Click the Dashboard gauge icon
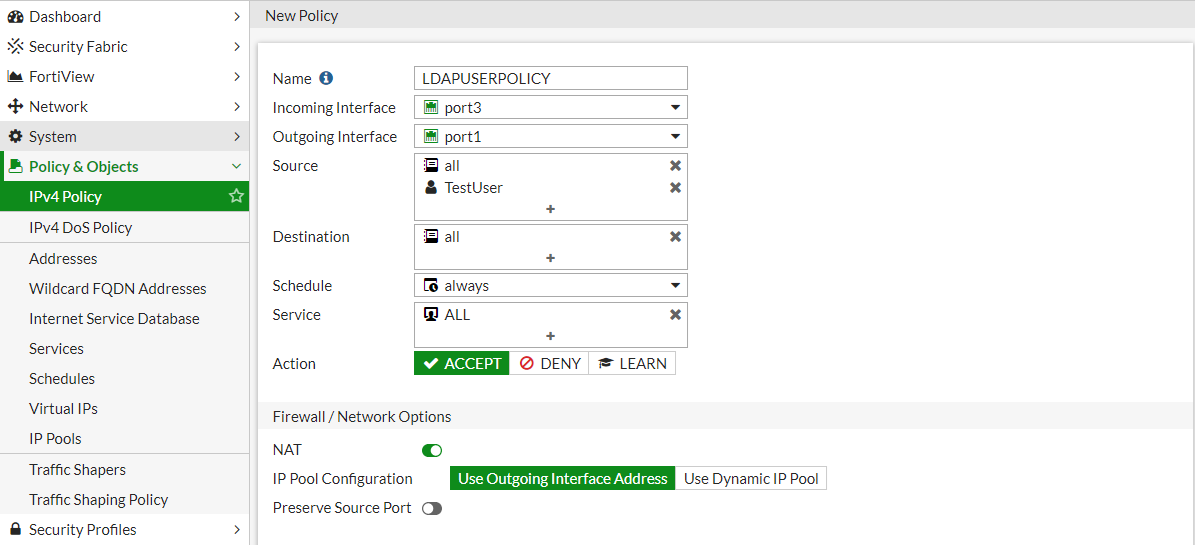This screenshot has width=1195, height=545. tap(15, 17)
